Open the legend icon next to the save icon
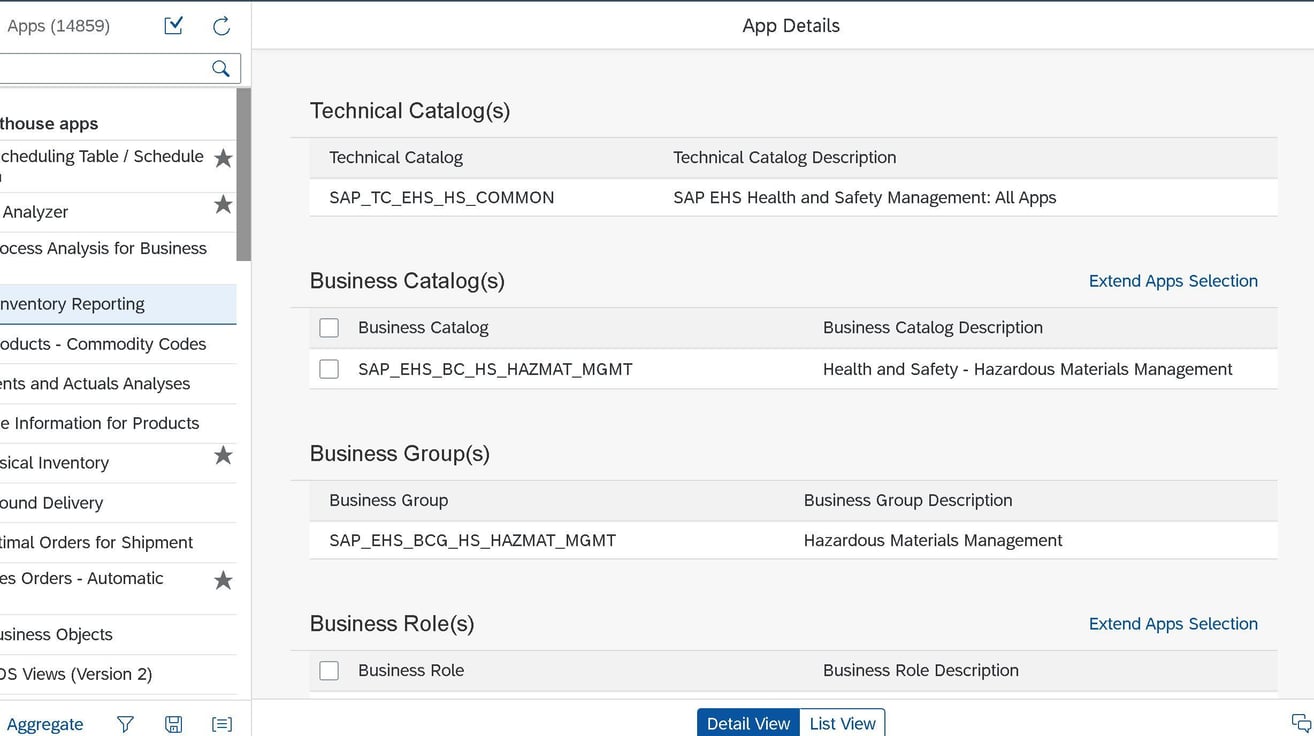 pyautogui.click(x=221, y=723)
